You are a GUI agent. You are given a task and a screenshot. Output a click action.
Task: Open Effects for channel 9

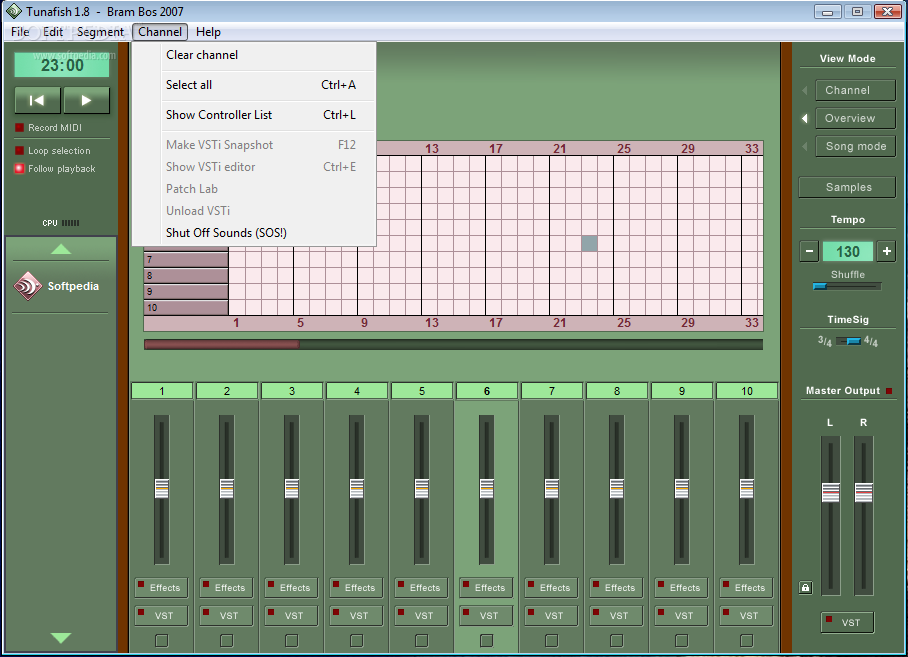(x=682, y=588)
